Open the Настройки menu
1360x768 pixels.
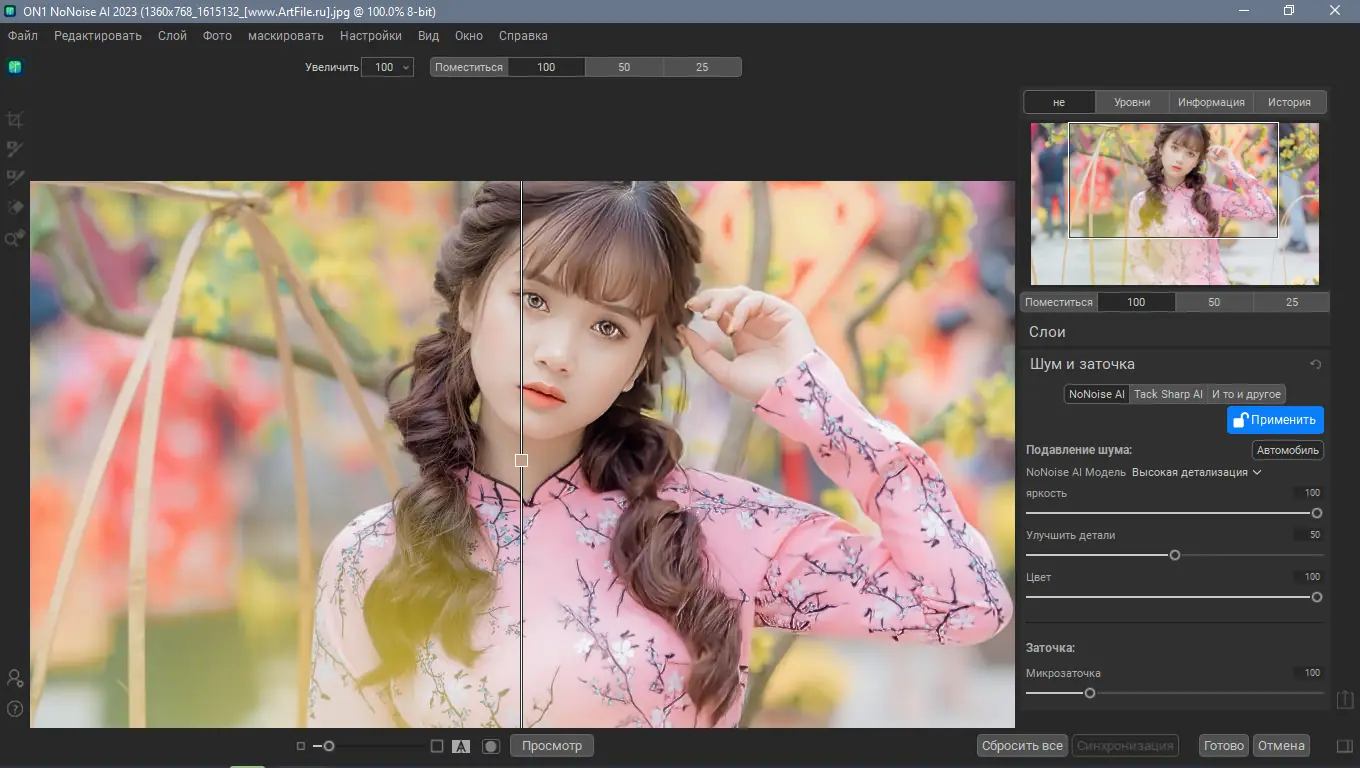370,36
